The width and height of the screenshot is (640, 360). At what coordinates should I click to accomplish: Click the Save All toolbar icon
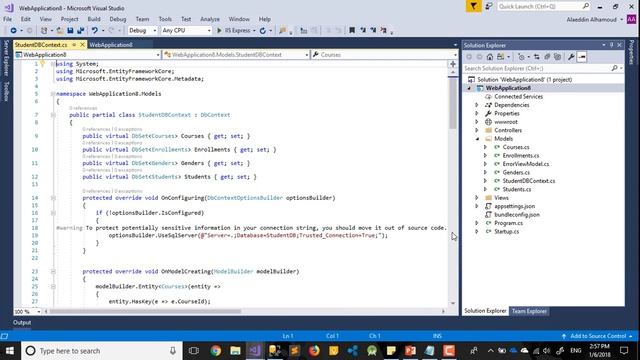pyautogui.click(x=80, y=31)
